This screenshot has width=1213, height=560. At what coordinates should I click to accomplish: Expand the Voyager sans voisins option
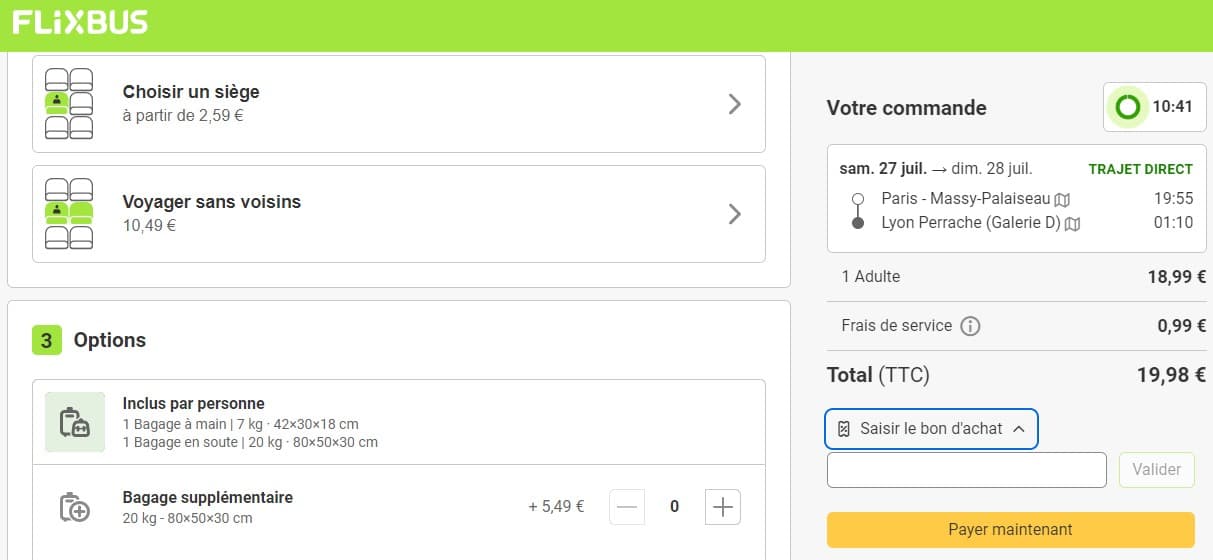coord(735,214)
